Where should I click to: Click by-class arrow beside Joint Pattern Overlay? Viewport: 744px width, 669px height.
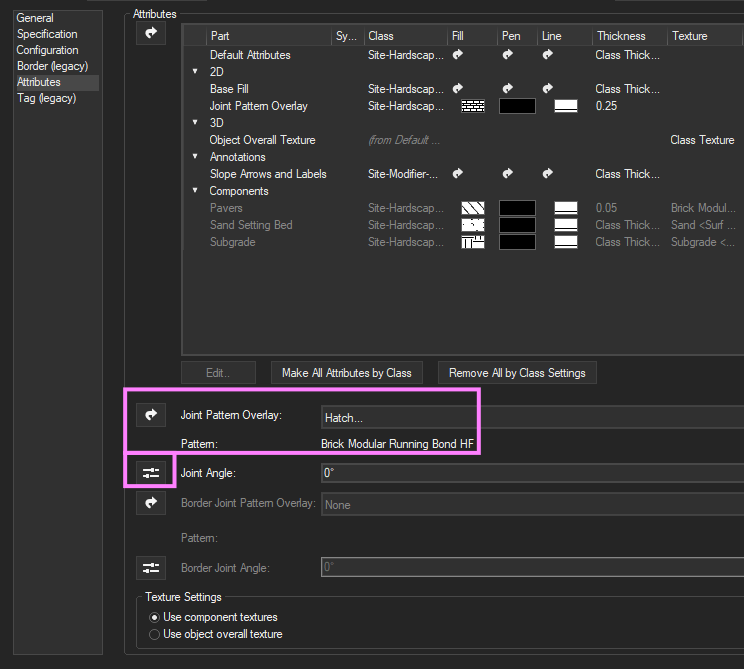pos(151,415)
